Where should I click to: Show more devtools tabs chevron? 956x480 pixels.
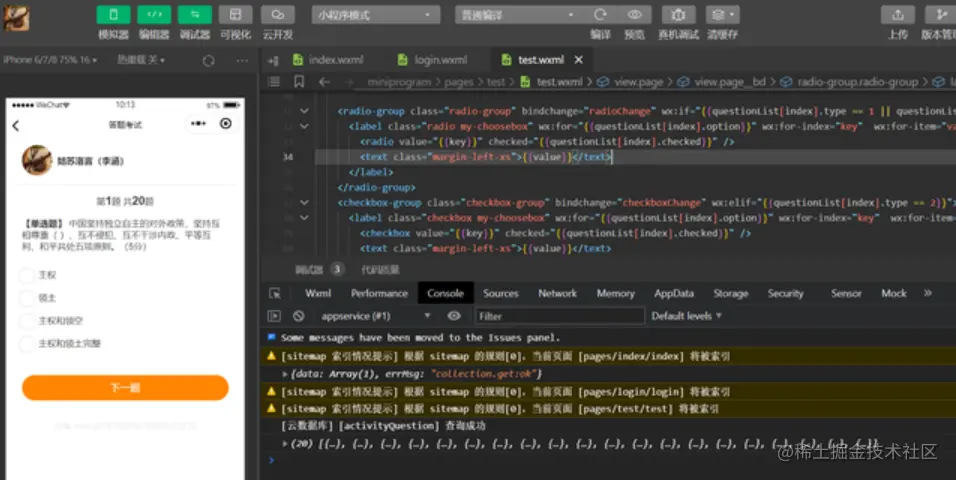[x=928, y=293]
